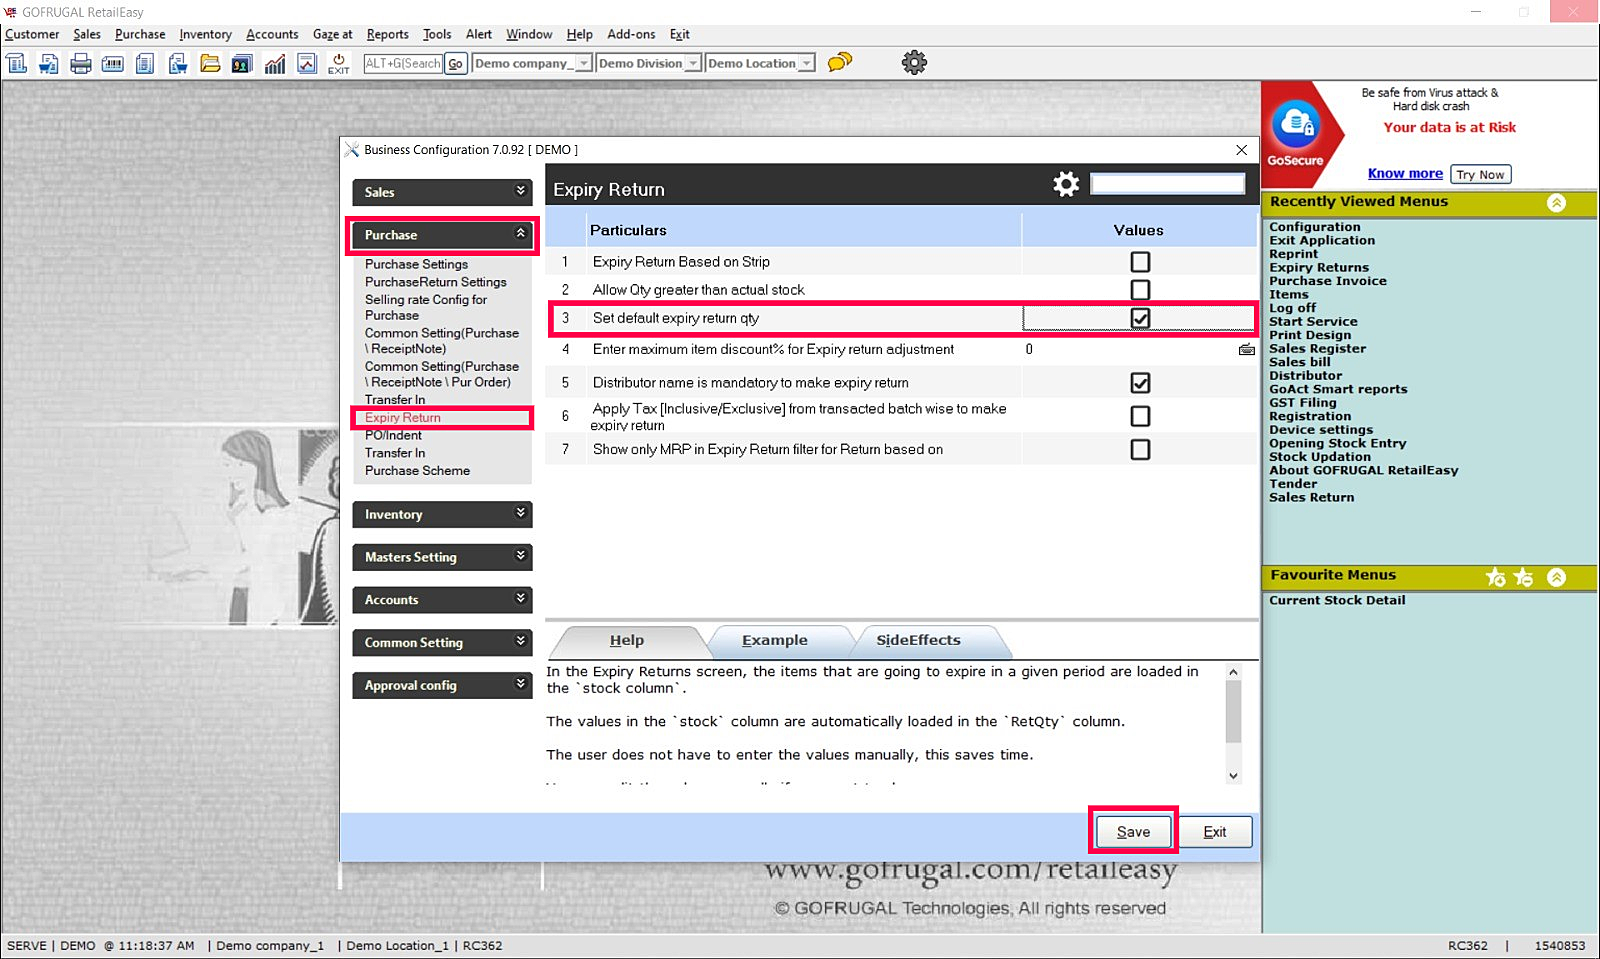Expand the Approval config section
1600x959 pixels.
click(x=442, y=685)
